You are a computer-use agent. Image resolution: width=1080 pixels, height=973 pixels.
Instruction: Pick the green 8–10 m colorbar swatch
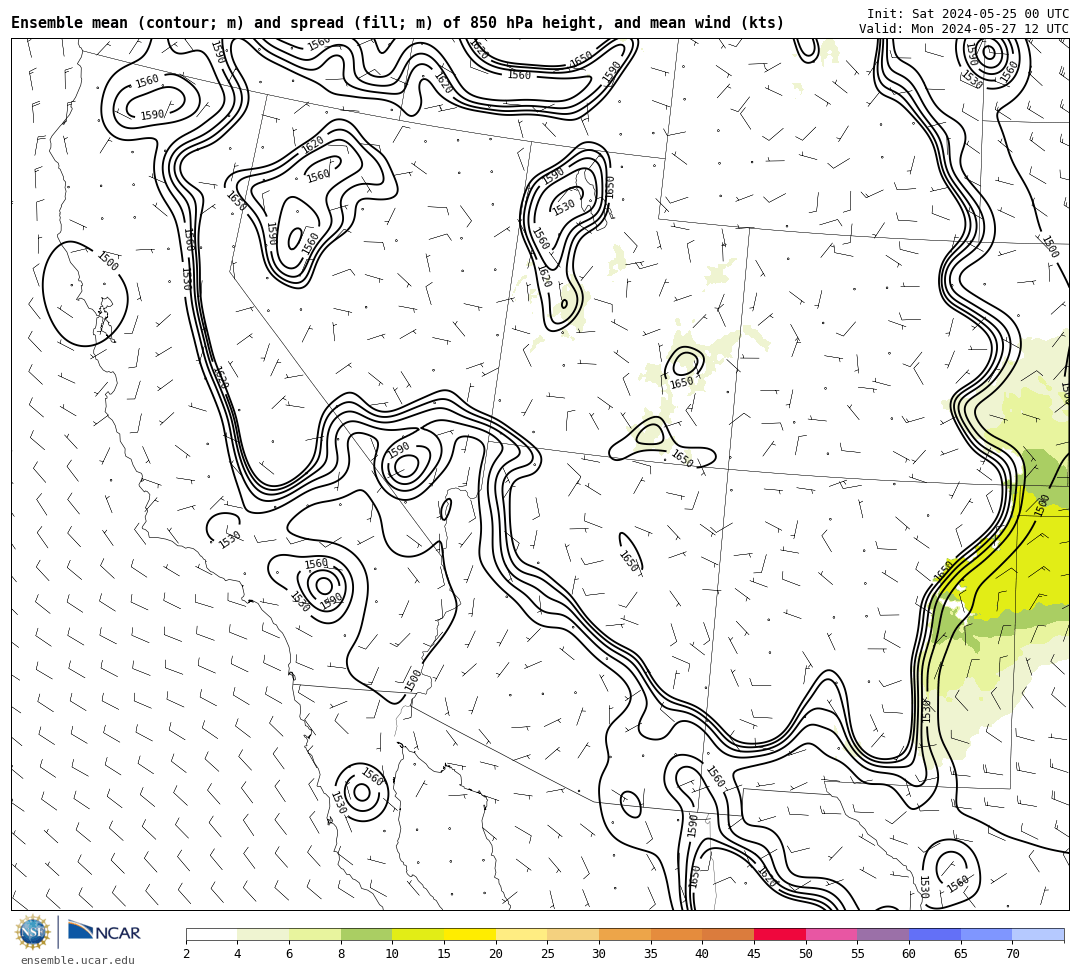coord(366,934)
